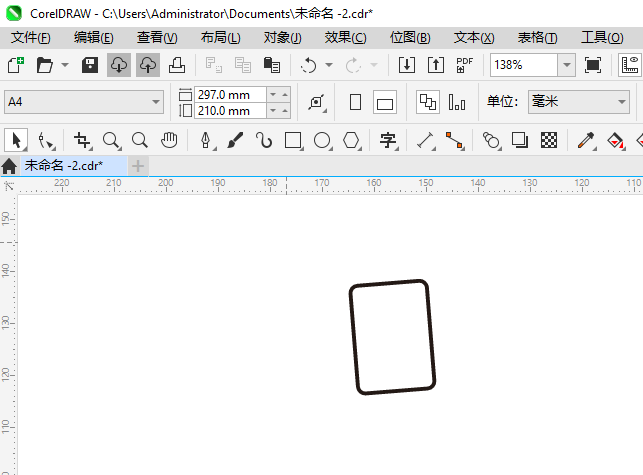Go to the Welcome home screen icon
The image size is (643, 475).
(x=9, y=166)
